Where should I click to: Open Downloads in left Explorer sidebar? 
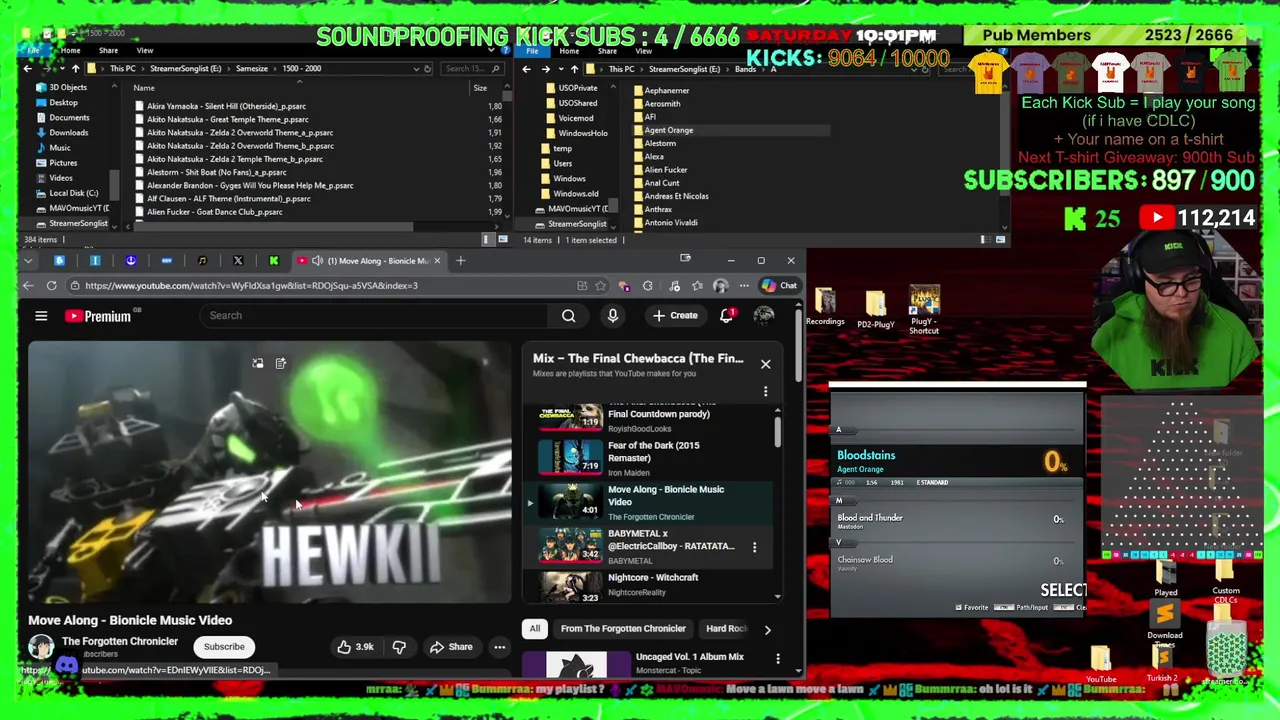pos(68,133)
